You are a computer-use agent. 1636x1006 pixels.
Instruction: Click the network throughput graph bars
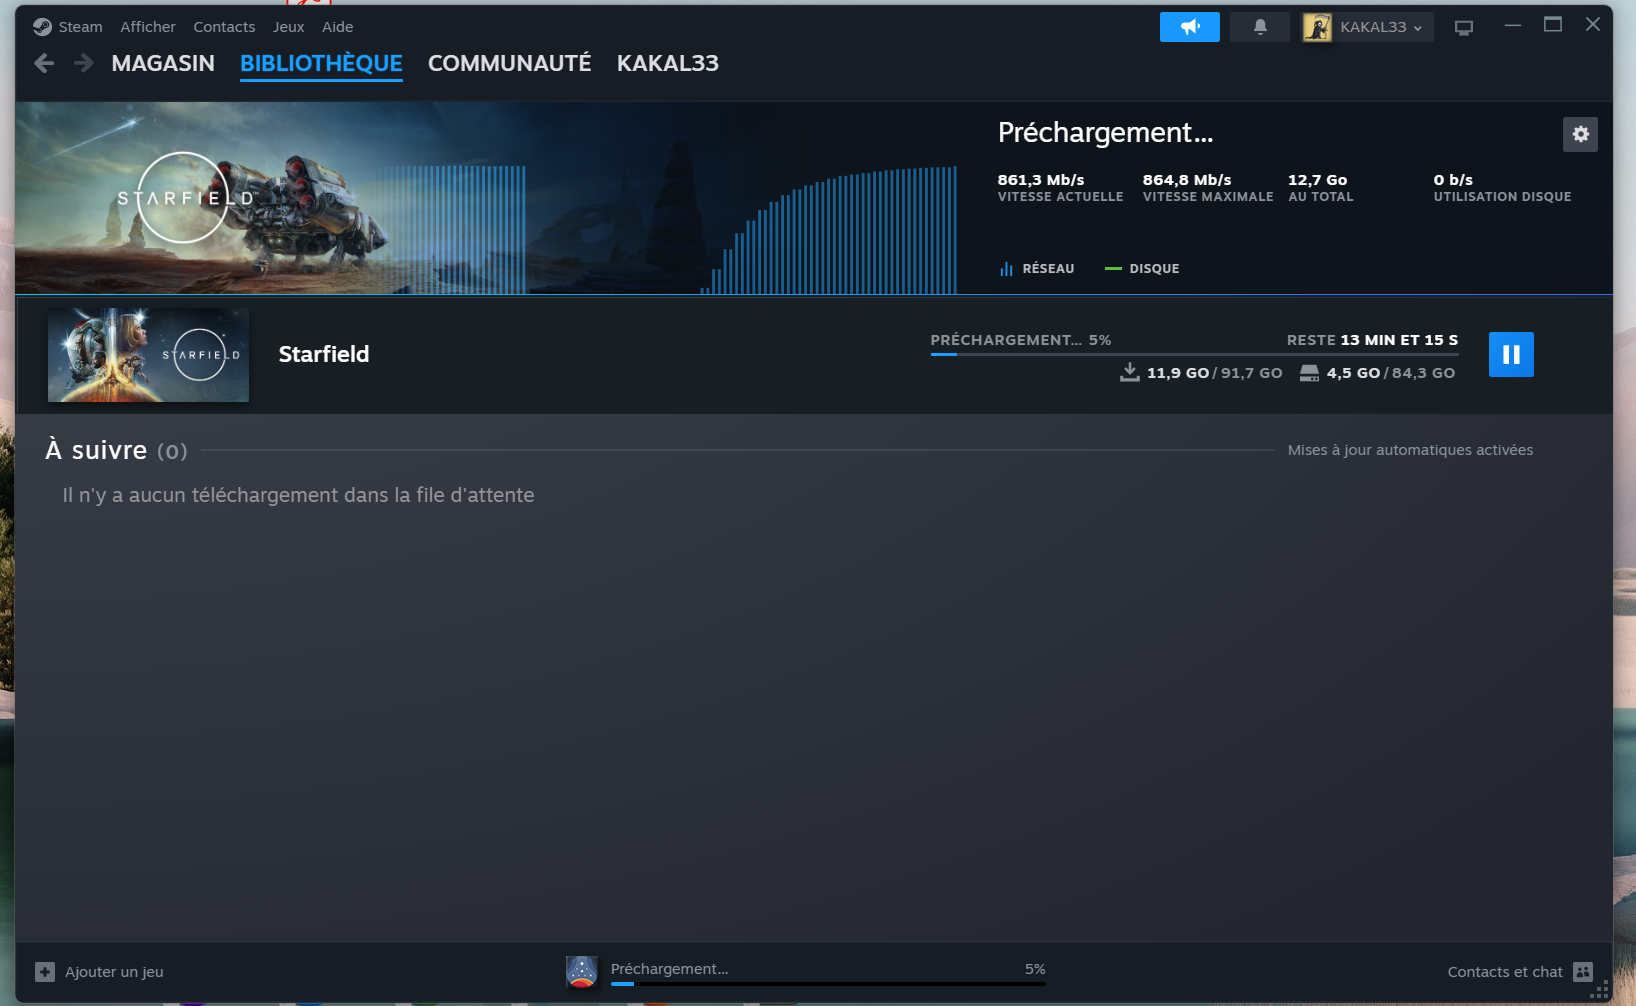(830, 230)
